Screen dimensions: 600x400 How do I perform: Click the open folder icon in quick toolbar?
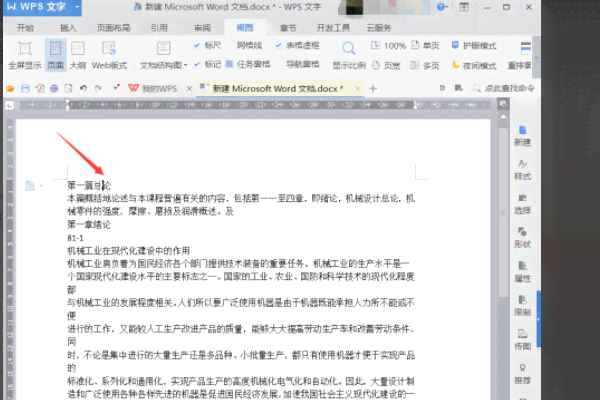click(10, 89)
